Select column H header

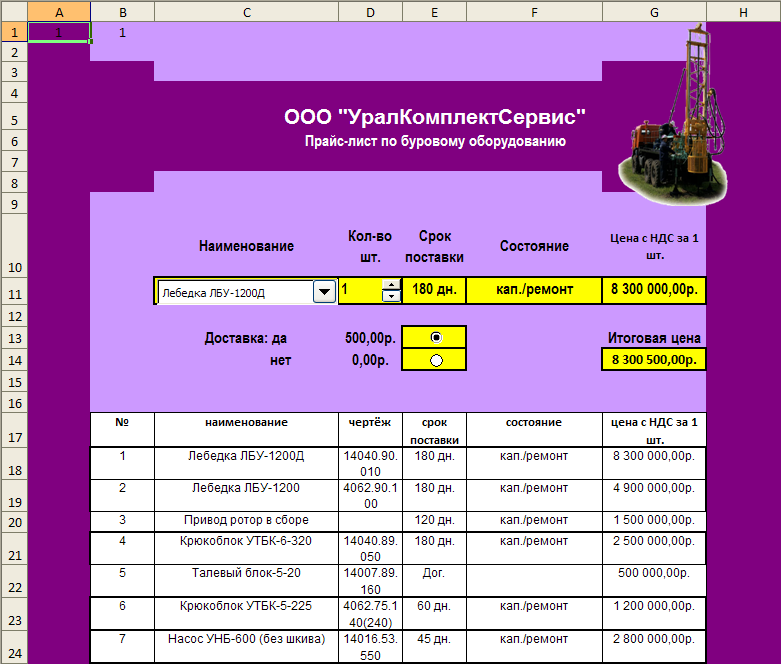743,12
